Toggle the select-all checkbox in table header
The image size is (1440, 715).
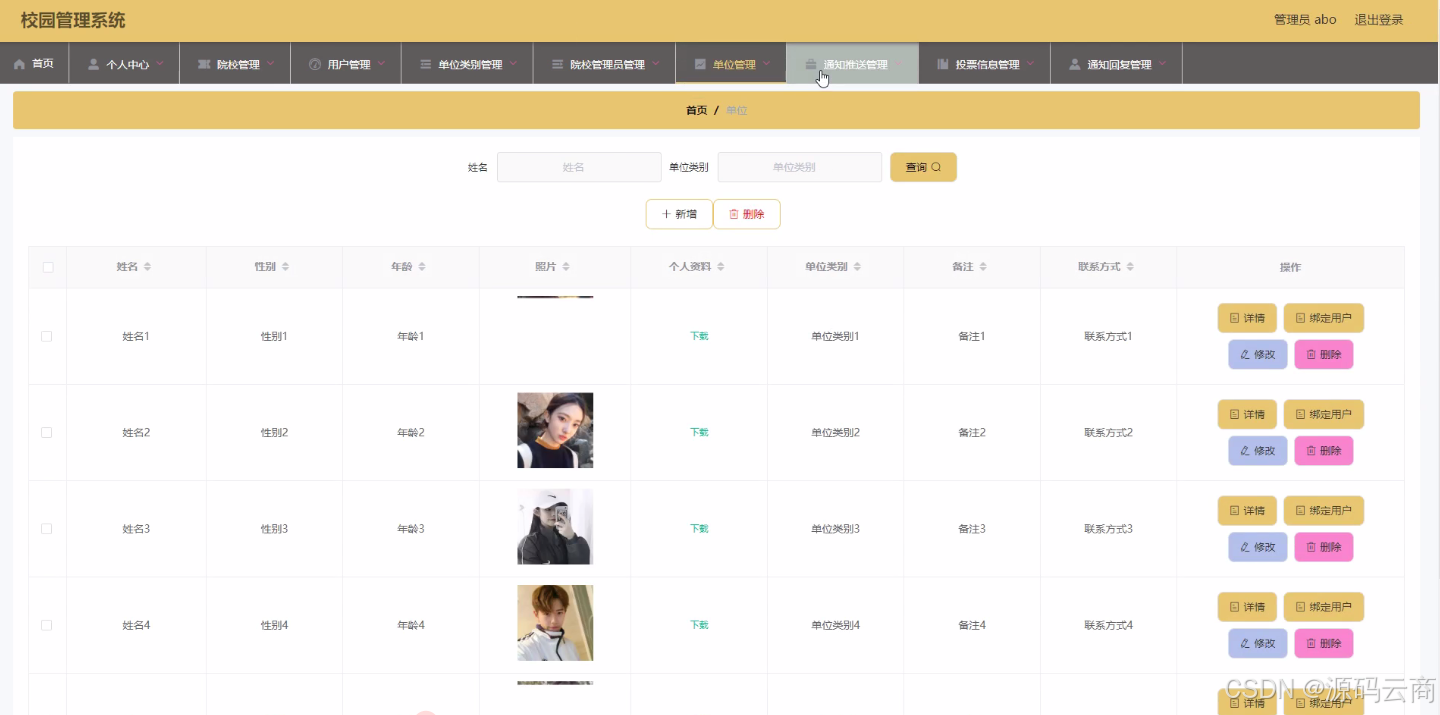tap(47, 267)
